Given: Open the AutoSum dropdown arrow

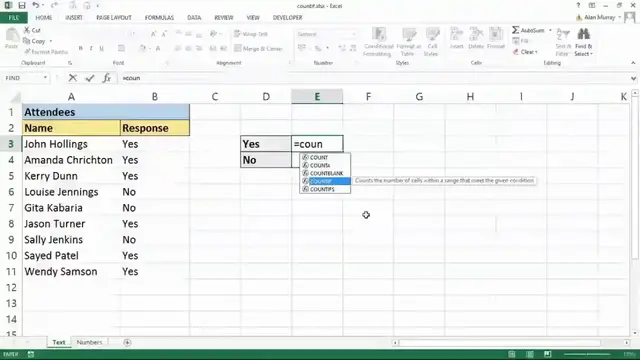Looking at the screenshot, I should [x=550, y=30].
